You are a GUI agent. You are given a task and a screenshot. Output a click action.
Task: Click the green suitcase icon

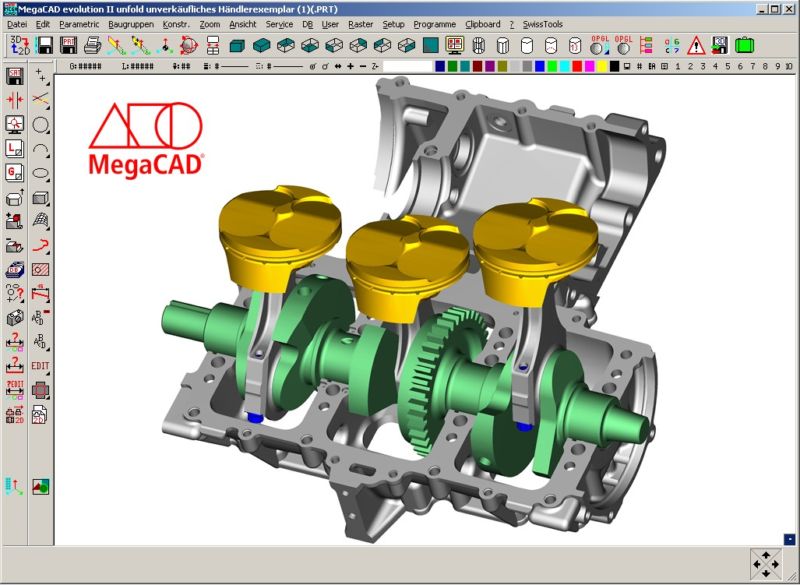pos(744,45)
